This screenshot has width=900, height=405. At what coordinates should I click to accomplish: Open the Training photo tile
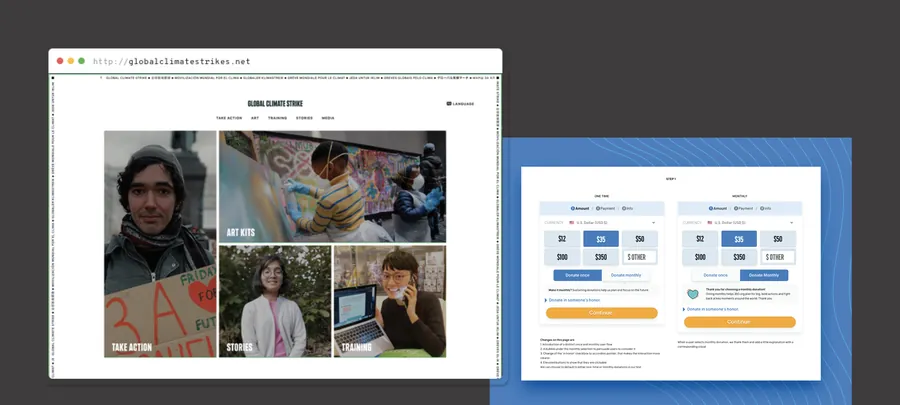point(390,301)
